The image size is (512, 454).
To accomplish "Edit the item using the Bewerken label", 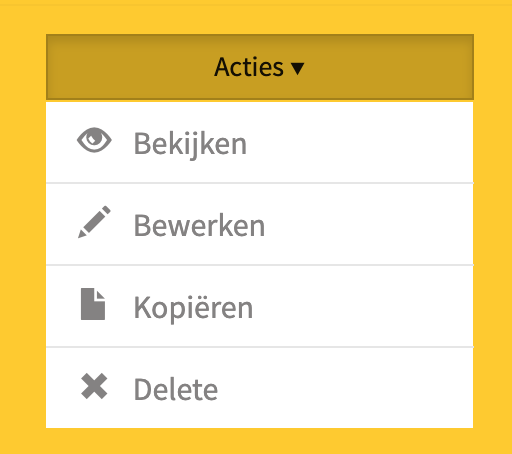I will tap(199, 226).
